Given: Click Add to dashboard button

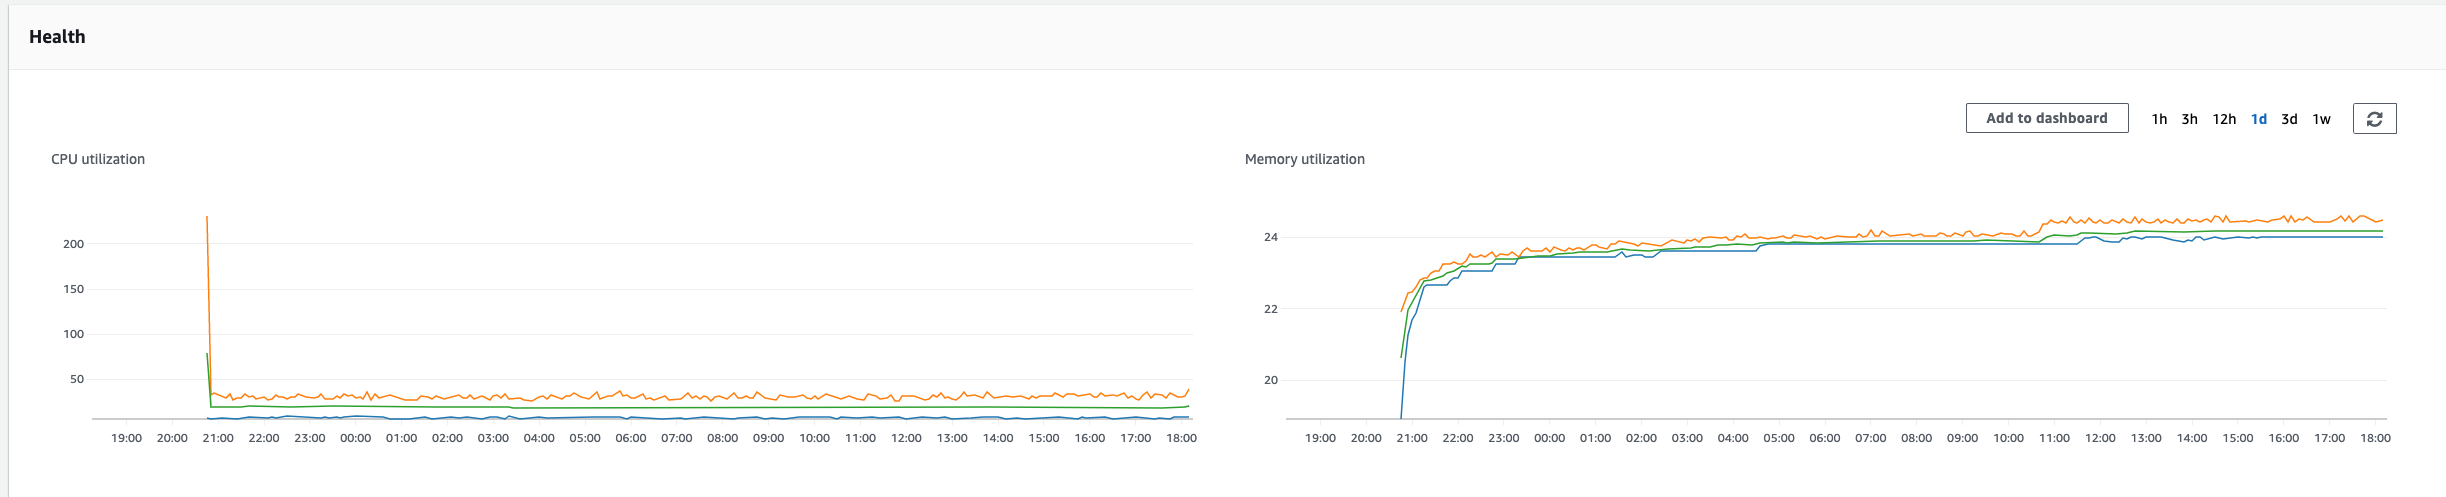Looking at the screenshot, I should click(2046, 118).
